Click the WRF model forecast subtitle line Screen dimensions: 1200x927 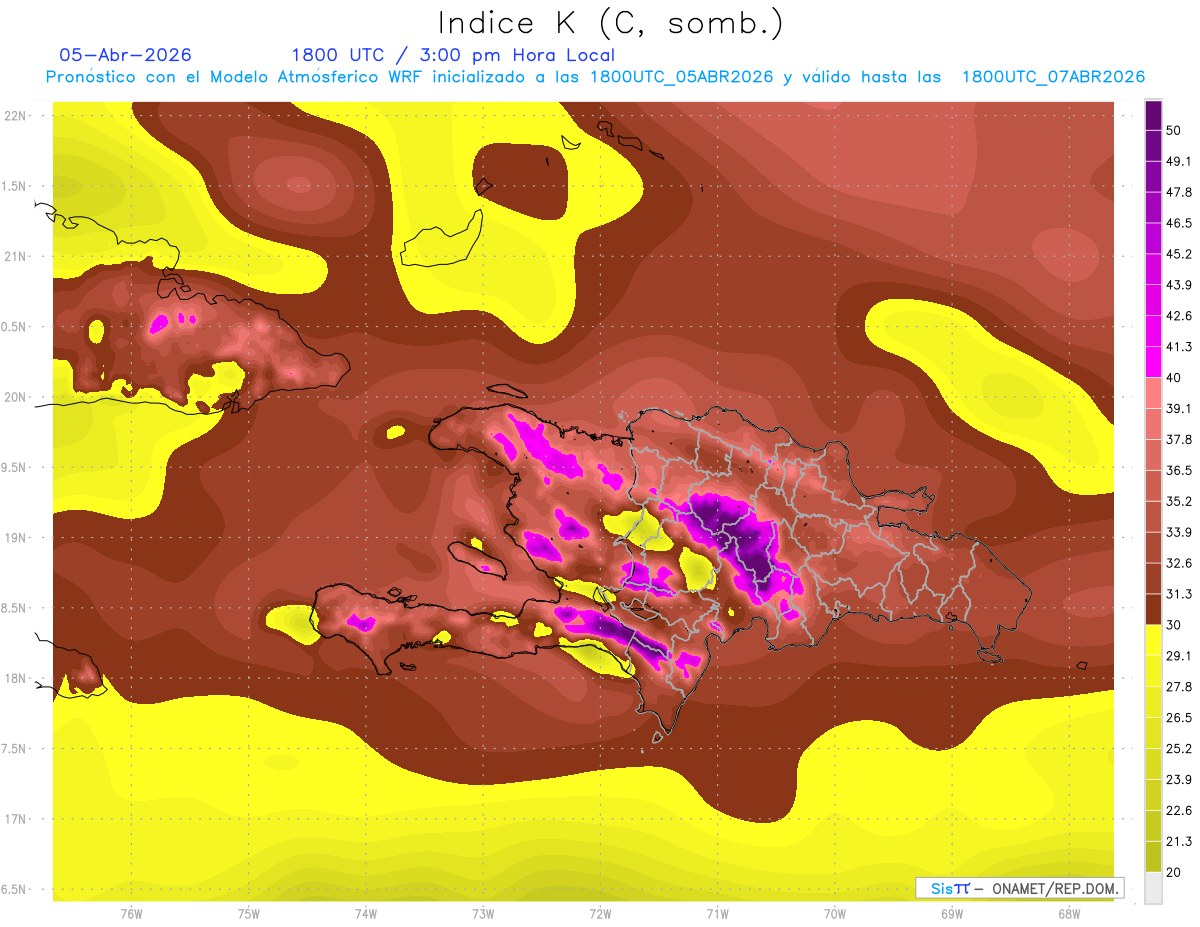pyautogui.click(x=595, y=77)
